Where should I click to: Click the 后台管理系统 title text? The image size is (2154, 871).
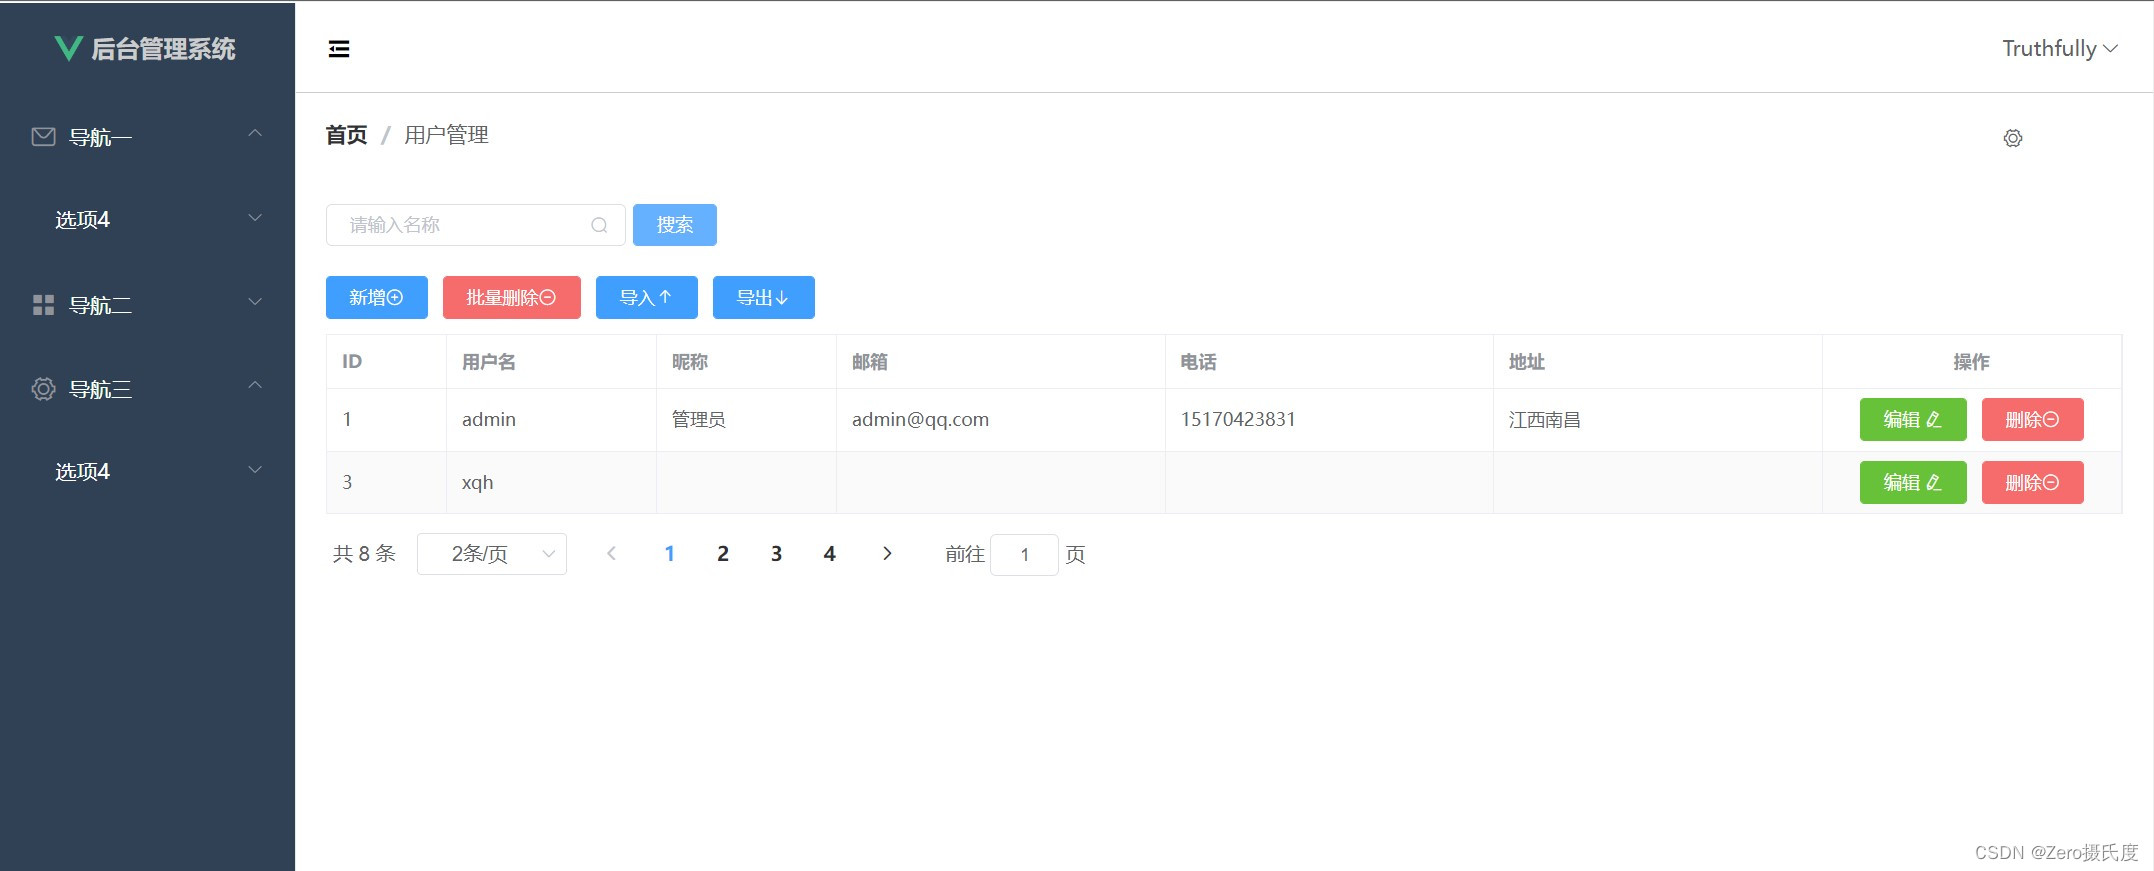(164, 49)
